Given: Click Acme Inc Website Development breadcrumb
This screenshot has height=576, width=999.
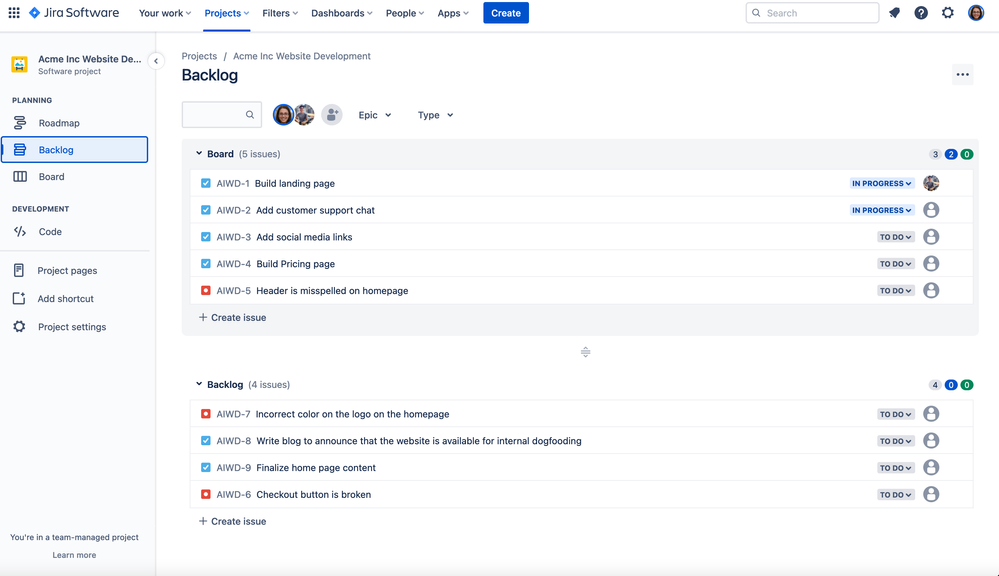Looking at the screenshot, I should (x=302, y=56).
